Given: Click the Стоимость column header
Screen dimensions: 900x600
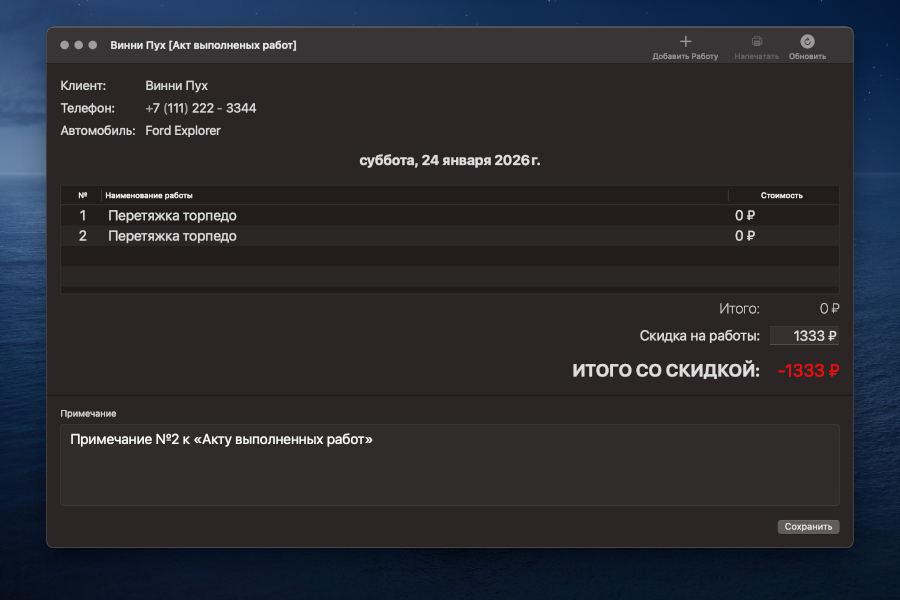Looking at the screenshot, I should click(782, 195).
